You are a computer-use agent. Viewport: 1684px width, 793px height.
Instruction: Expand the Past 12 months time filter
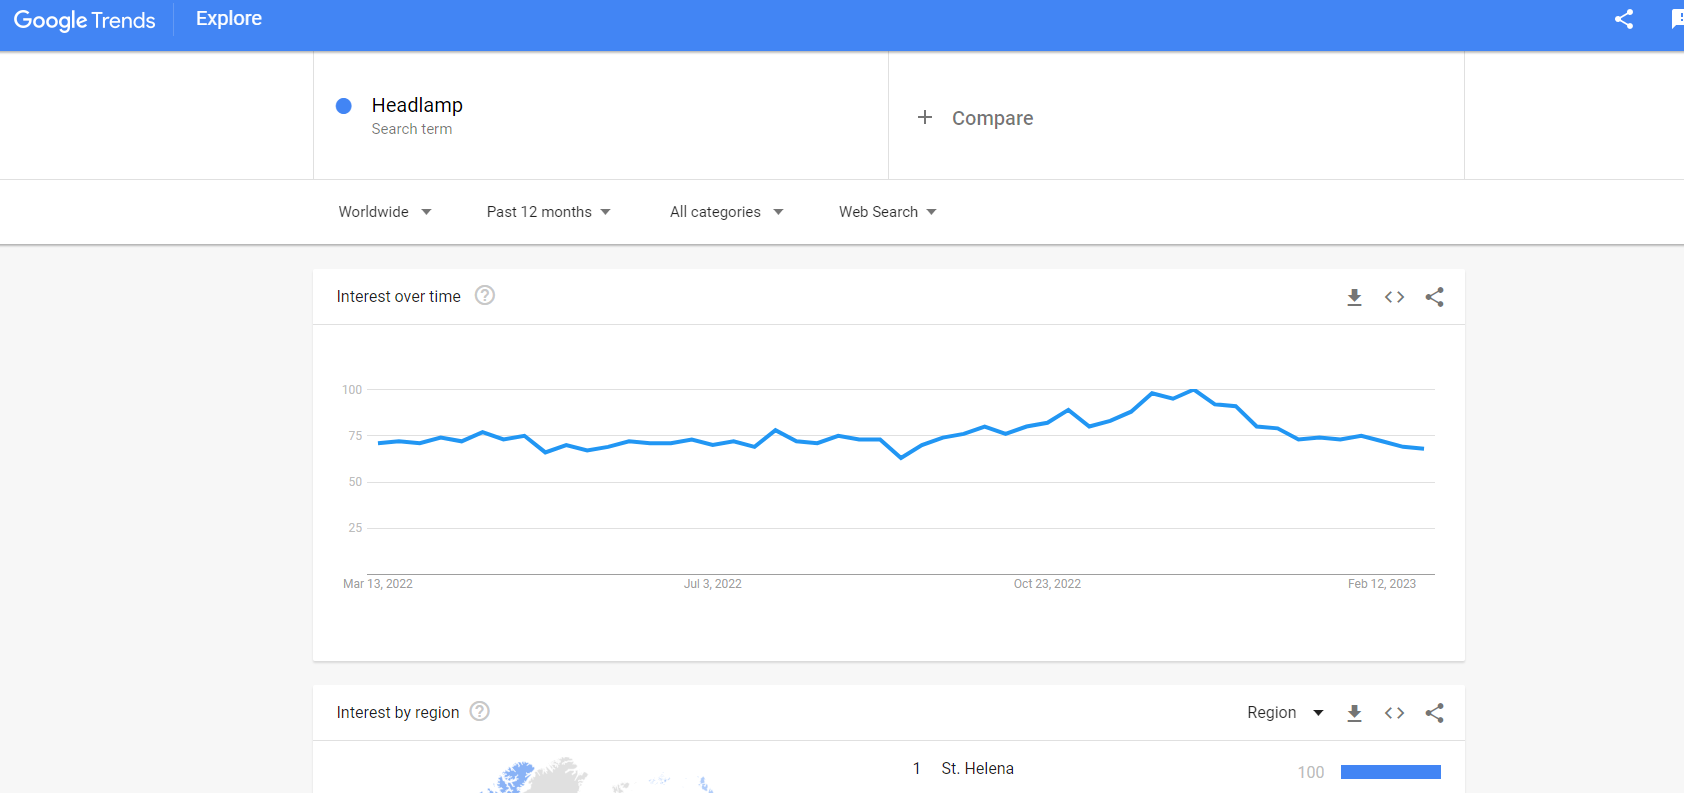click(548, 212)
